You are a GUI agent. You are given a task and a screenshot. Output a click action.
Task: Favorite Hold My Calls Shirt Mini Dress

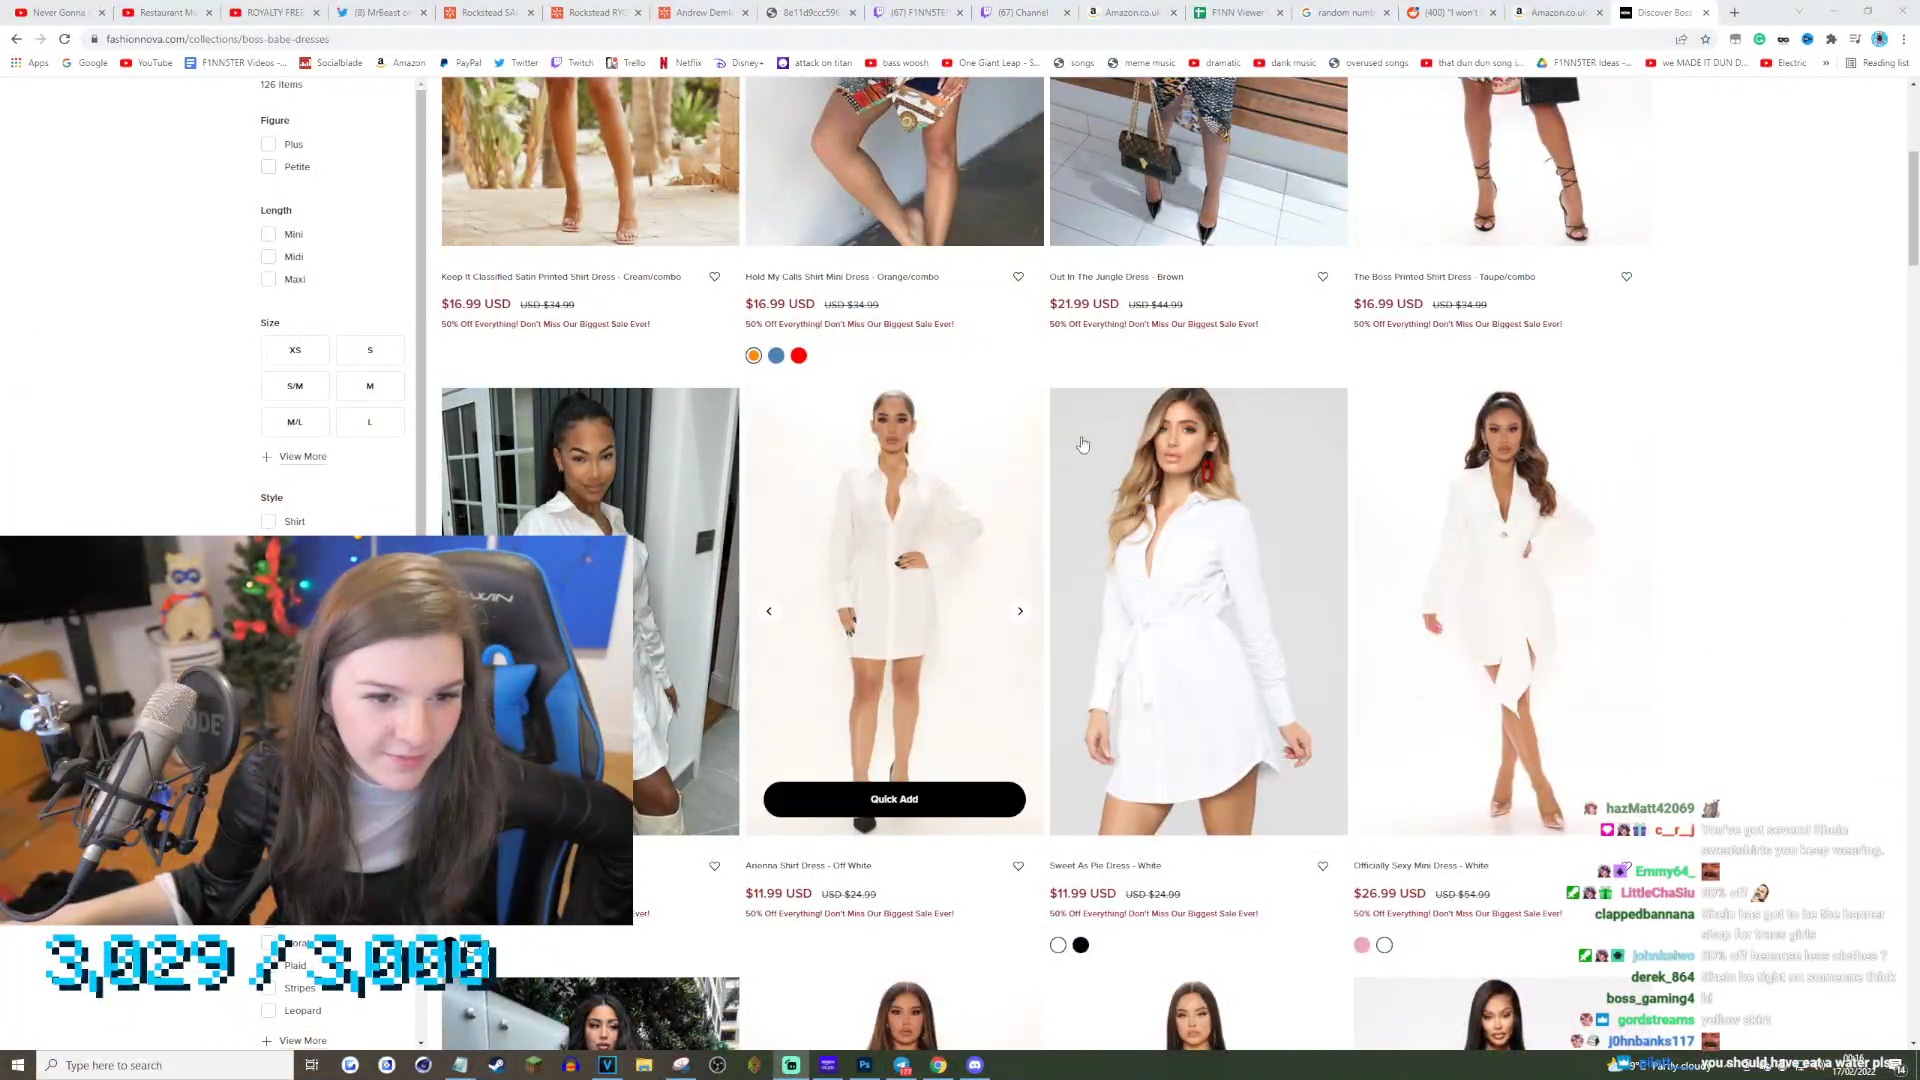coord(1018,277)
